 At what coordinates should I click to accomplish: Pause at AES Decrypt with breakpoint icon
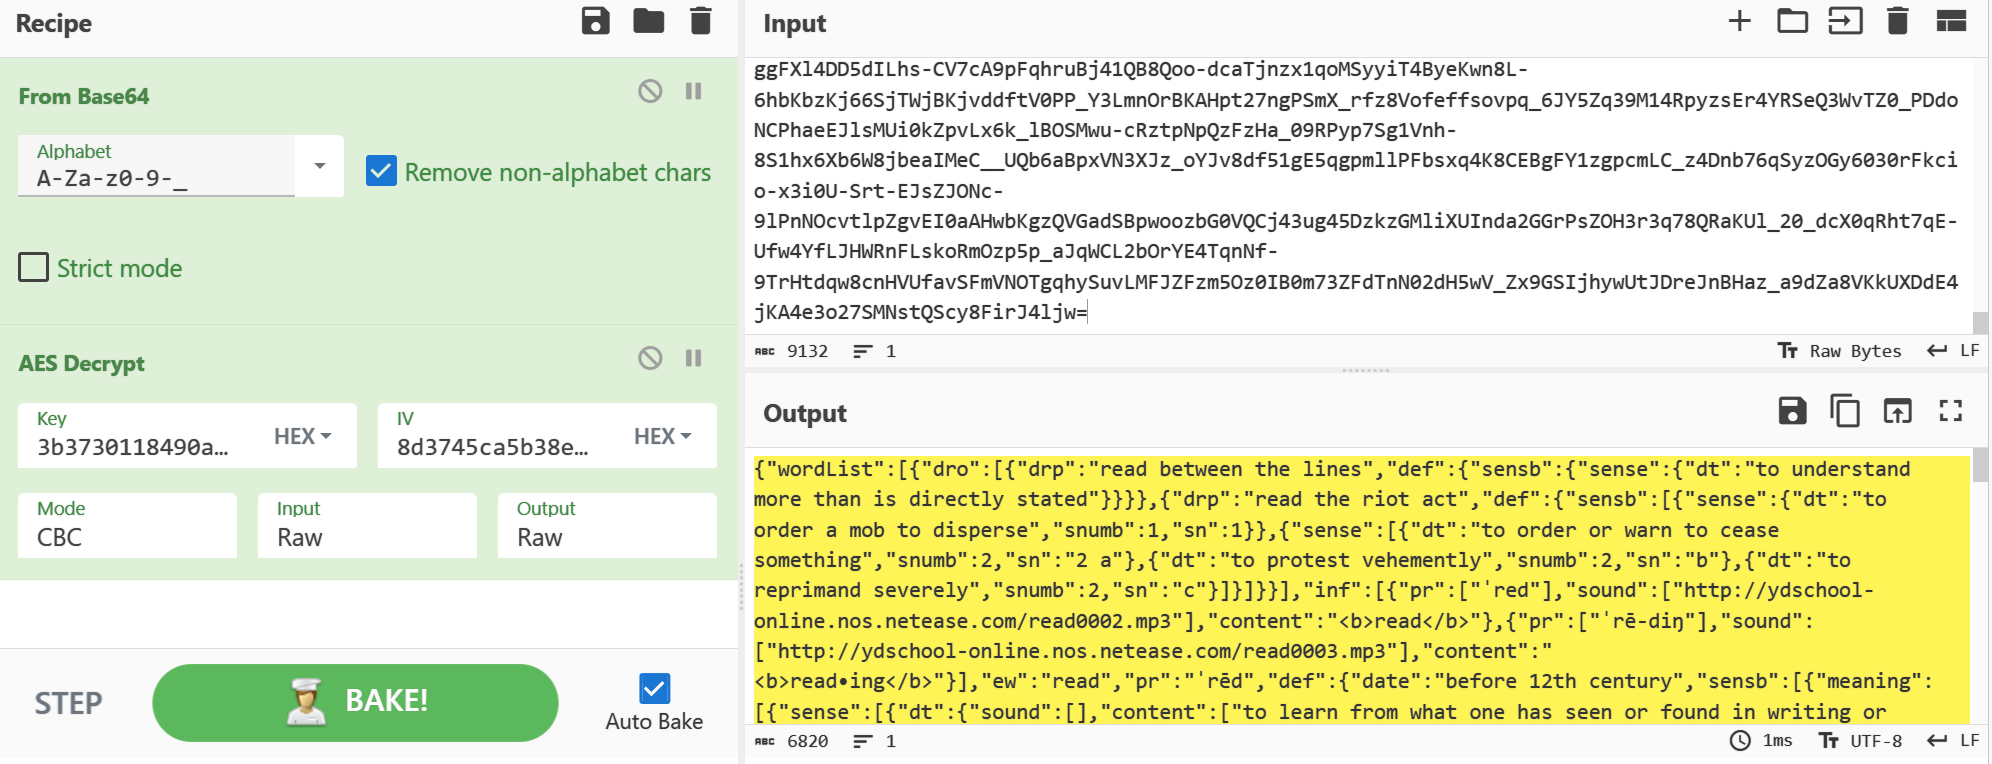693,358
